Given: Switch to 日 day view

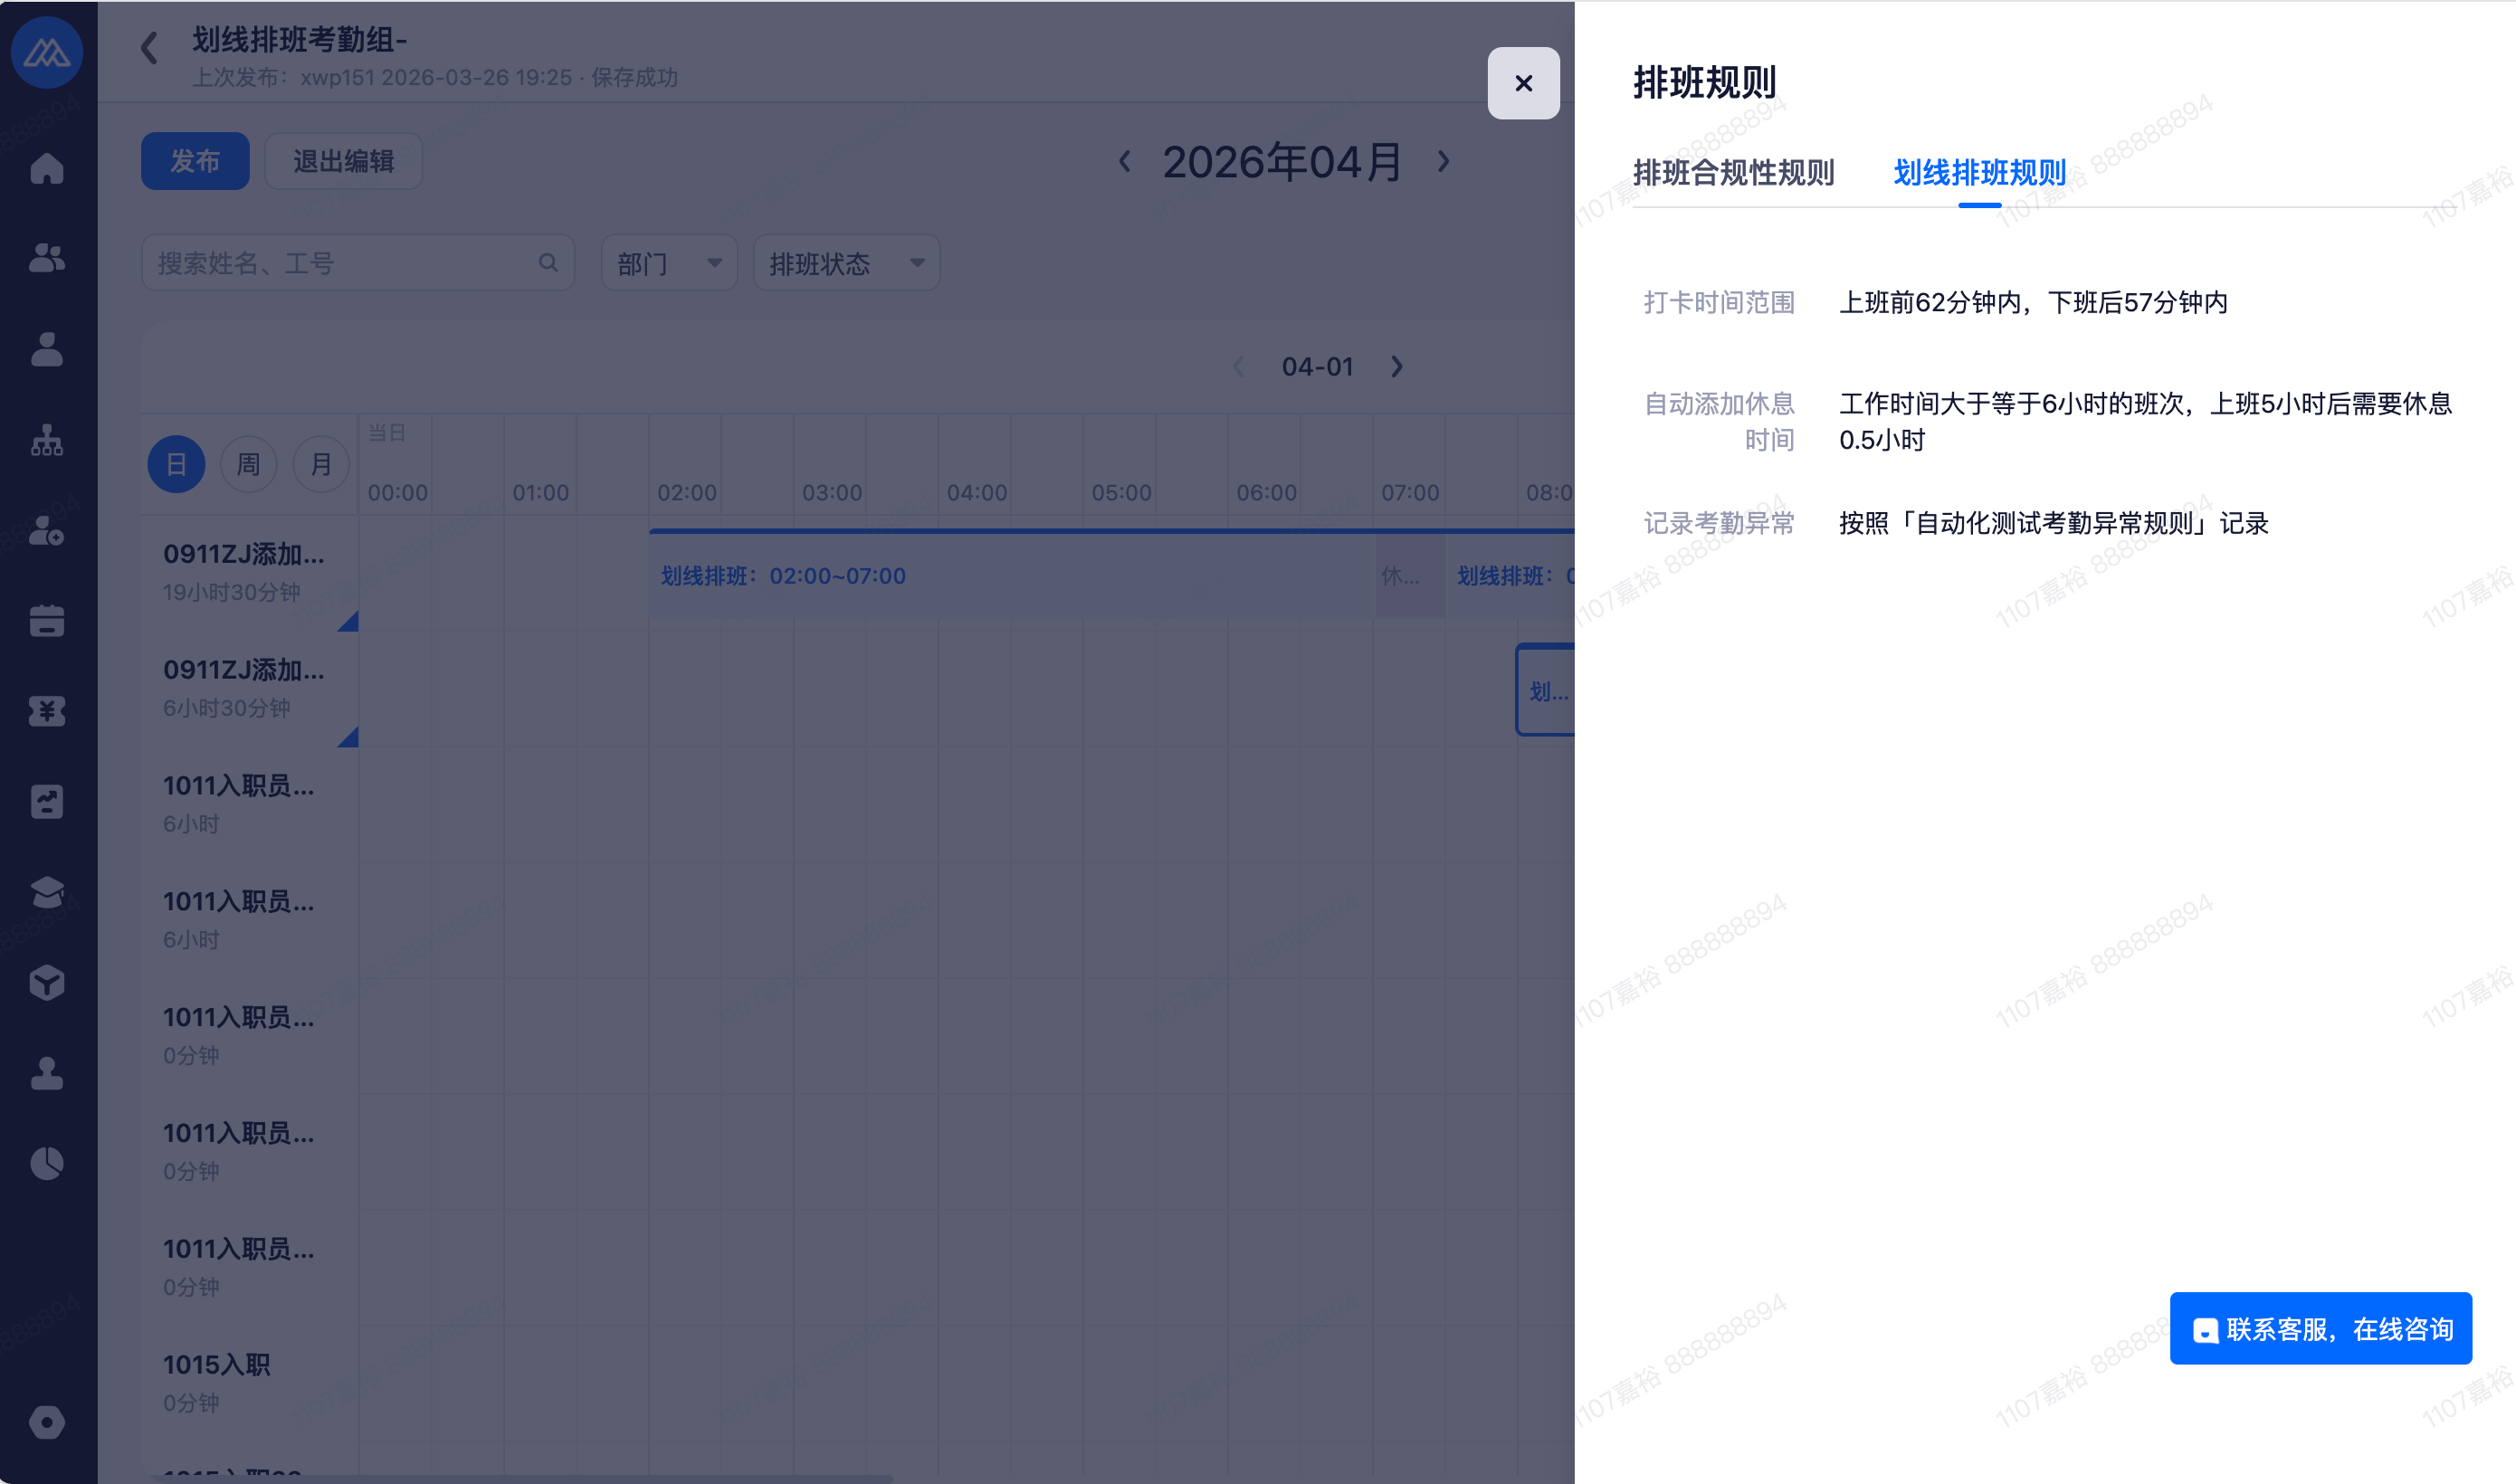Looking at the screenshot, I should click(176, 464).
